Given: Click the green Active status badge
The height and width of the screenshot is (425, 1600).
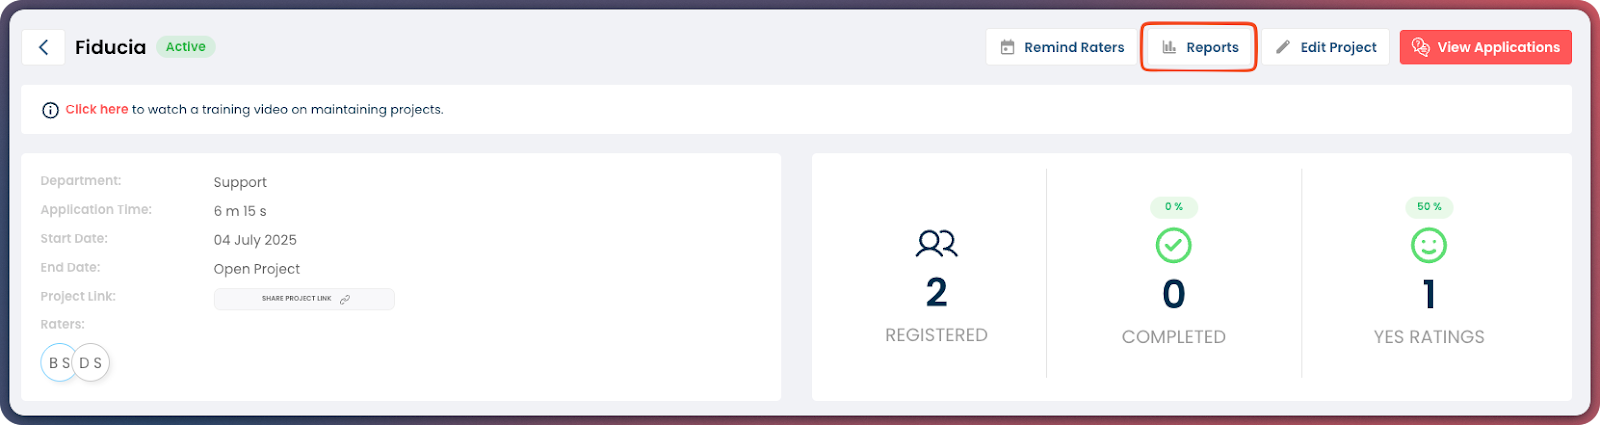Looking at the screenshot, I should point(185,47).
